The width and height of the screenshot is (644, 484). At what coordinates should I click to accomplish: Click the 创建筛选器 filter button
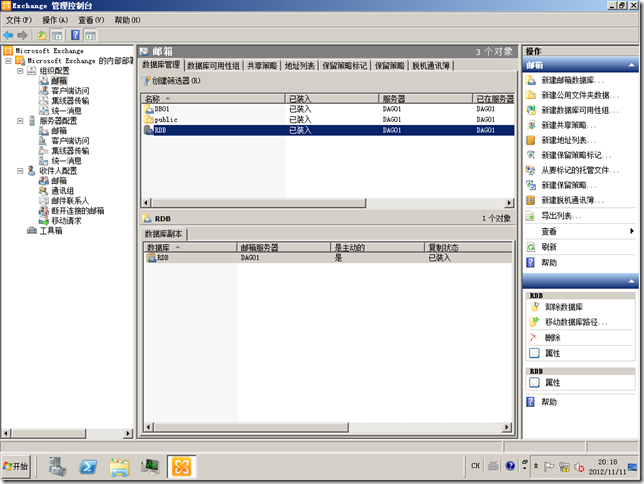tap(171, 81)
